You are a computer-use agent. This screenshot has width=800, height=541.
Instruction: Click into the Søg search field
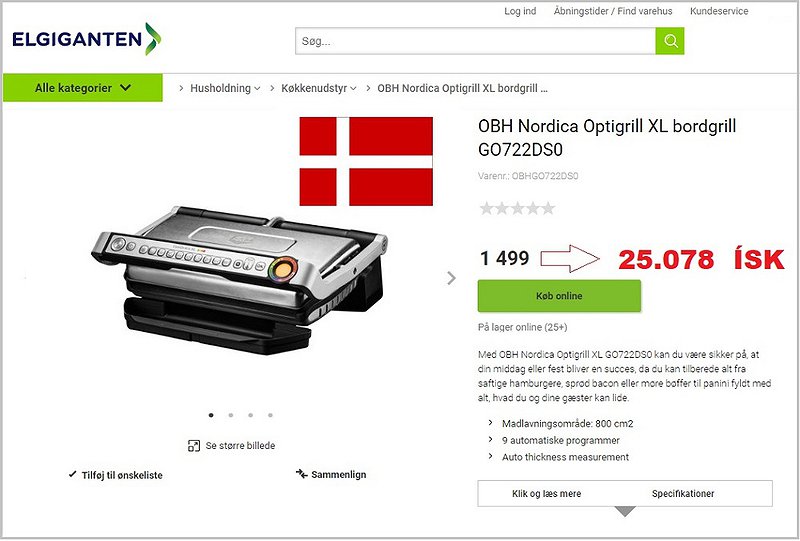476,41
